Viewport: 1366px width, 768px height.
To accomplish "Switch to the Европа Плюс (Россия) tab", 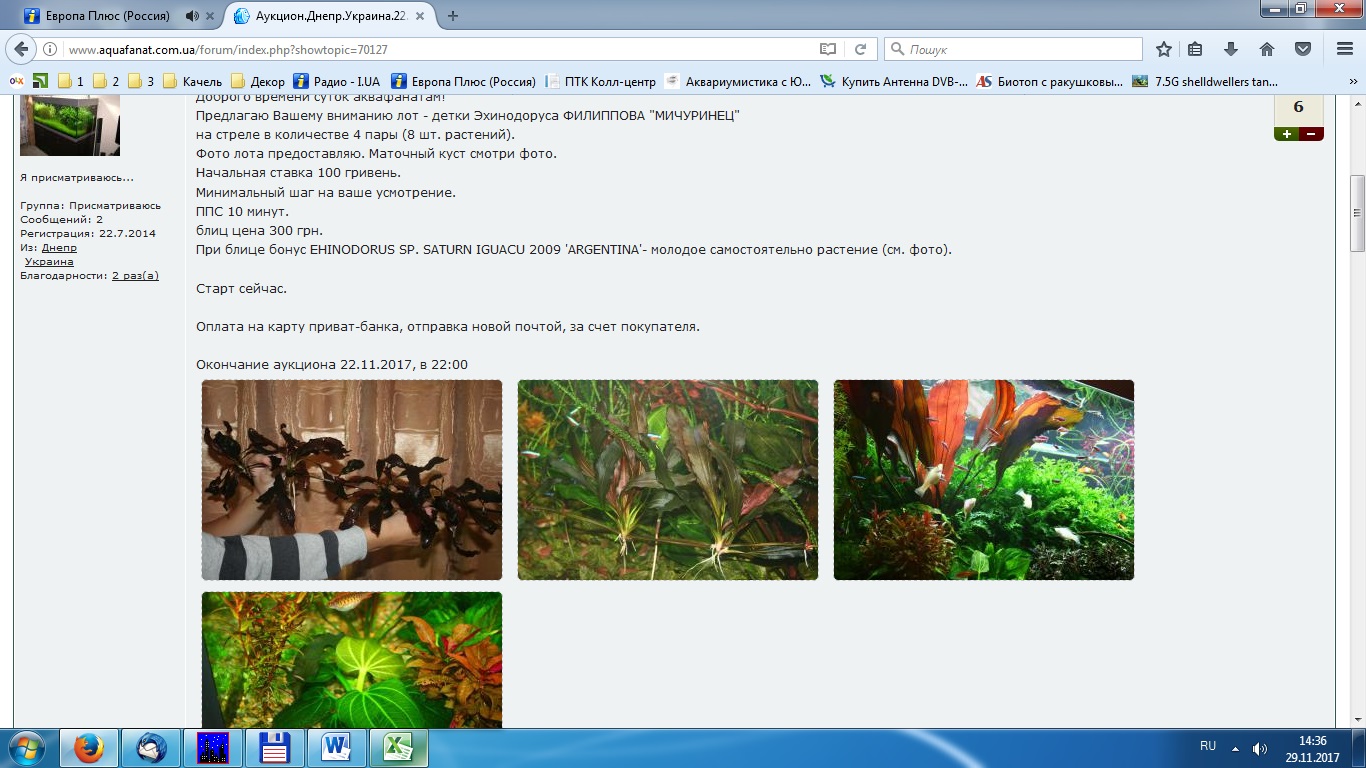I will click(x=105, y=16).
